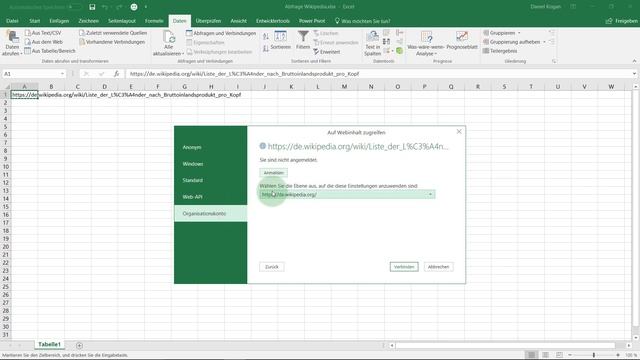
Task: Click sort ascending A-Z icon
Action: pos(266,37)
